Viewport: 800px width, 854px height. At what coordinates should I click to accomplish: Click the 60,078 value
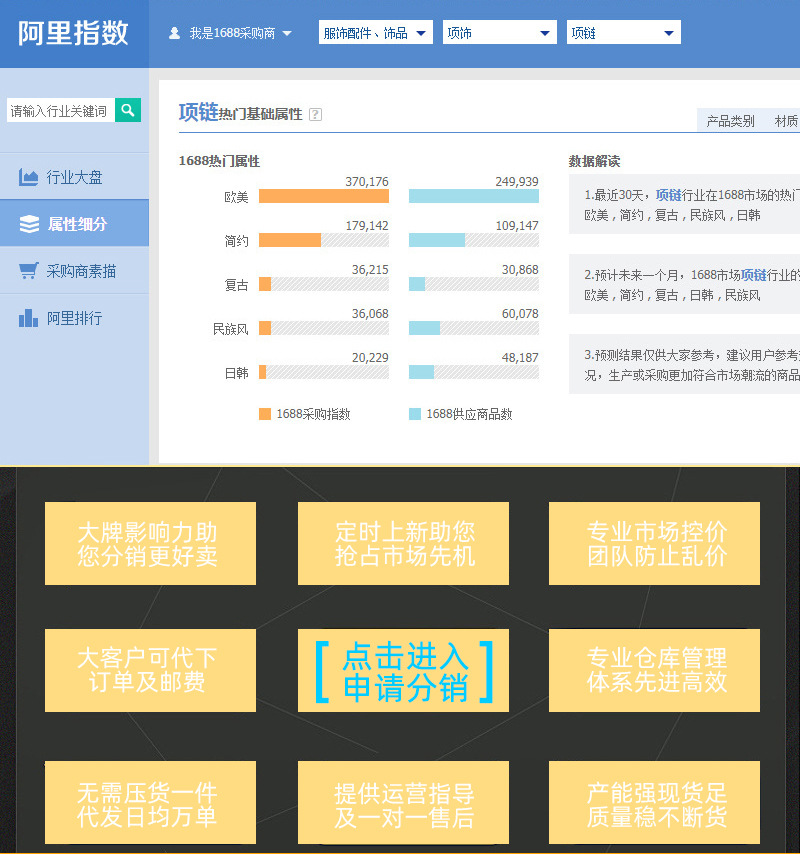[520, 314]
